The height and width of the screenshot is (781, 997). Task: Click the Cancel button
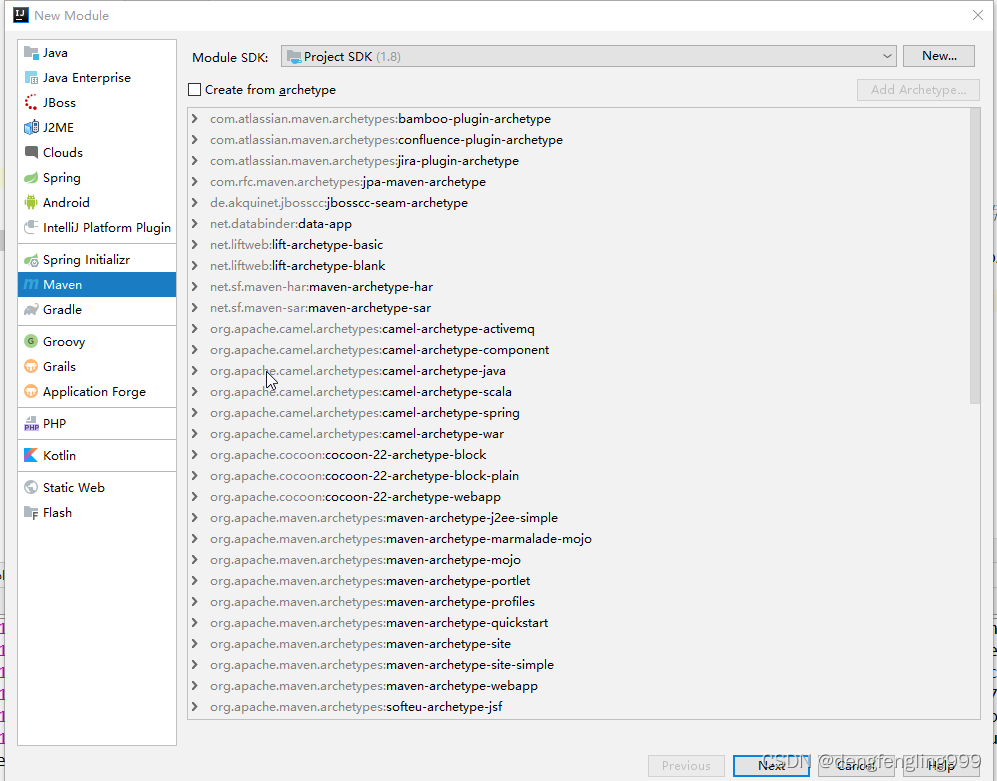856,766
